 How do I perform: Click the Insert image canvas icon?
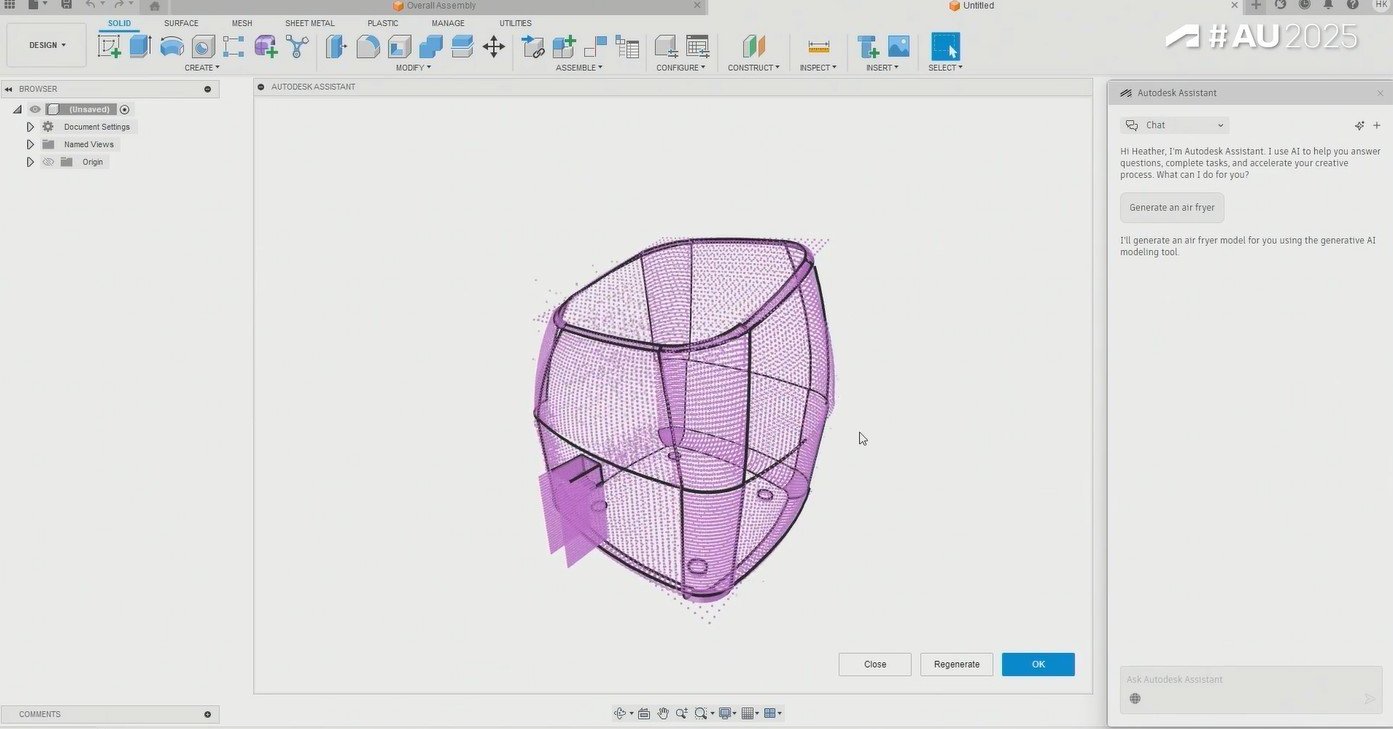[899, 46]
